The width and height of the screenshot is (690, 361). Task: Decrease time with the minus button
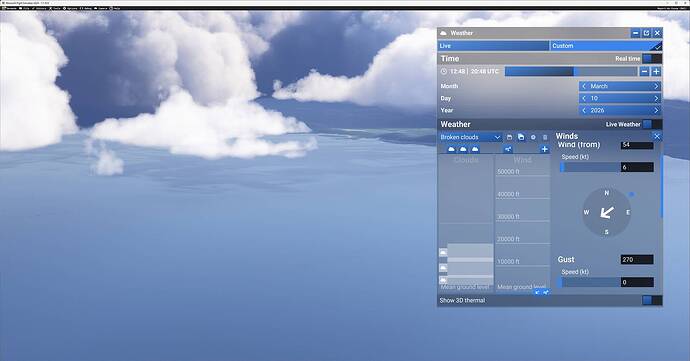coord(644,71)
